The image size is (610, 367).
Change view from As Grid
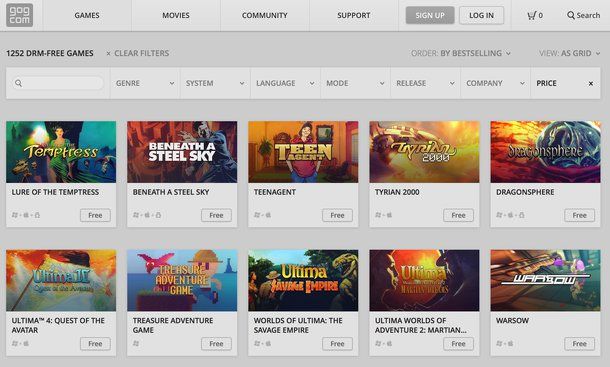point(570,53)
